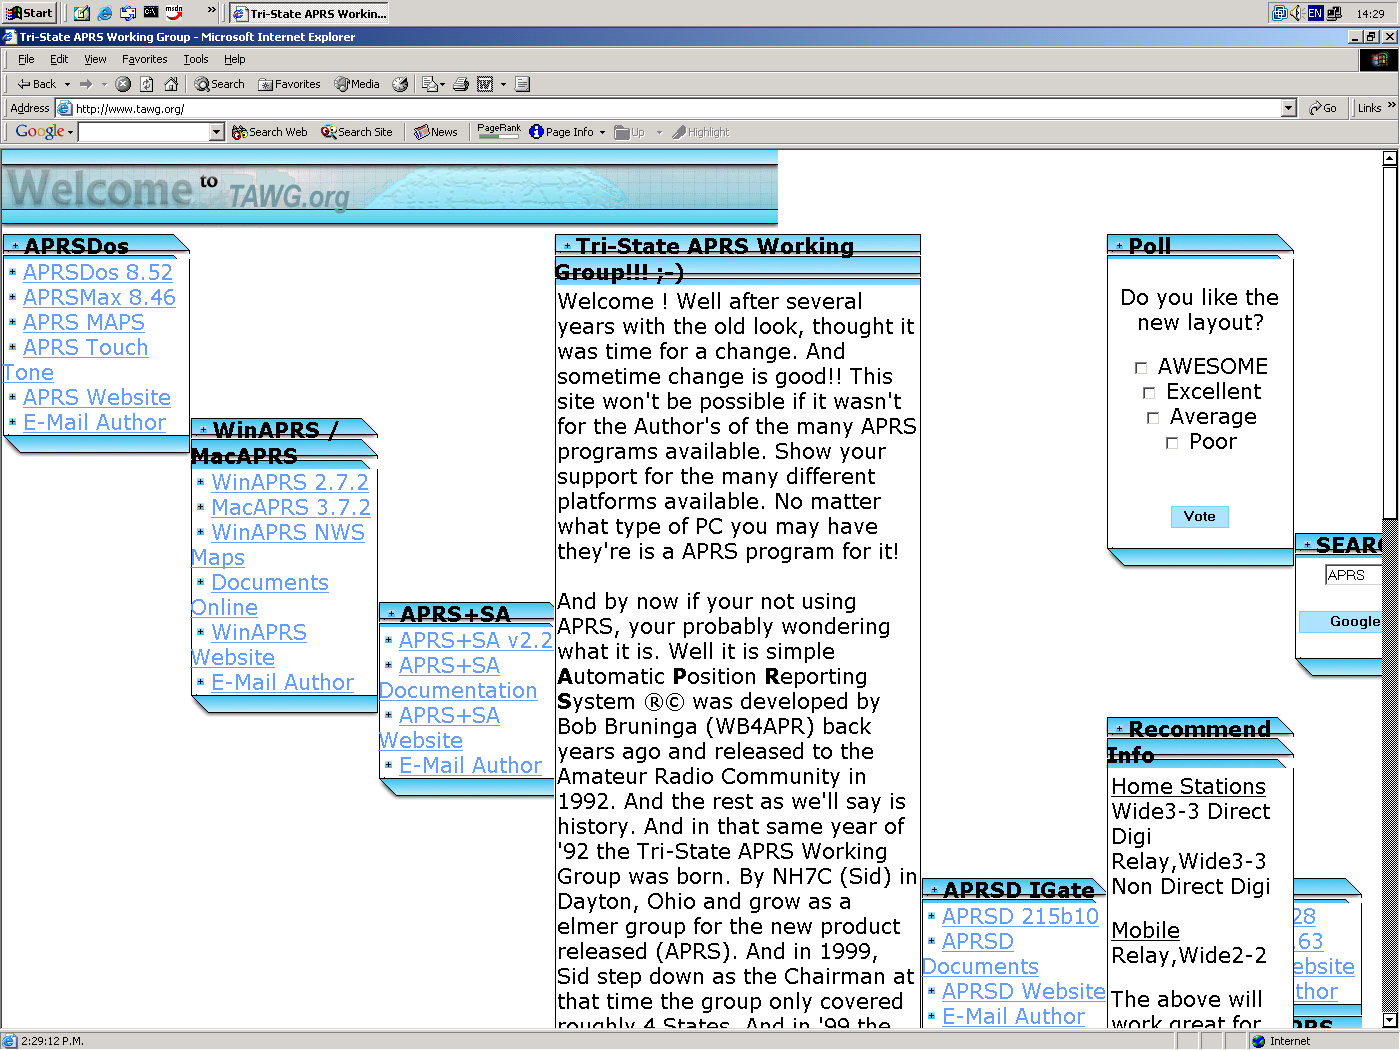Launch Internet Explorer from Quick Launch

(x=105, y=13)
